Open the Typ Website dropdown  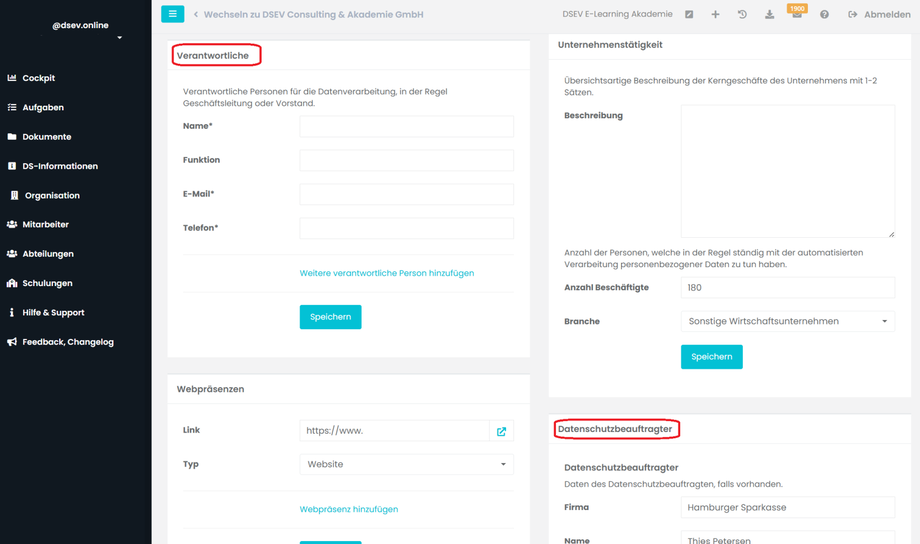tap(406, 464)
